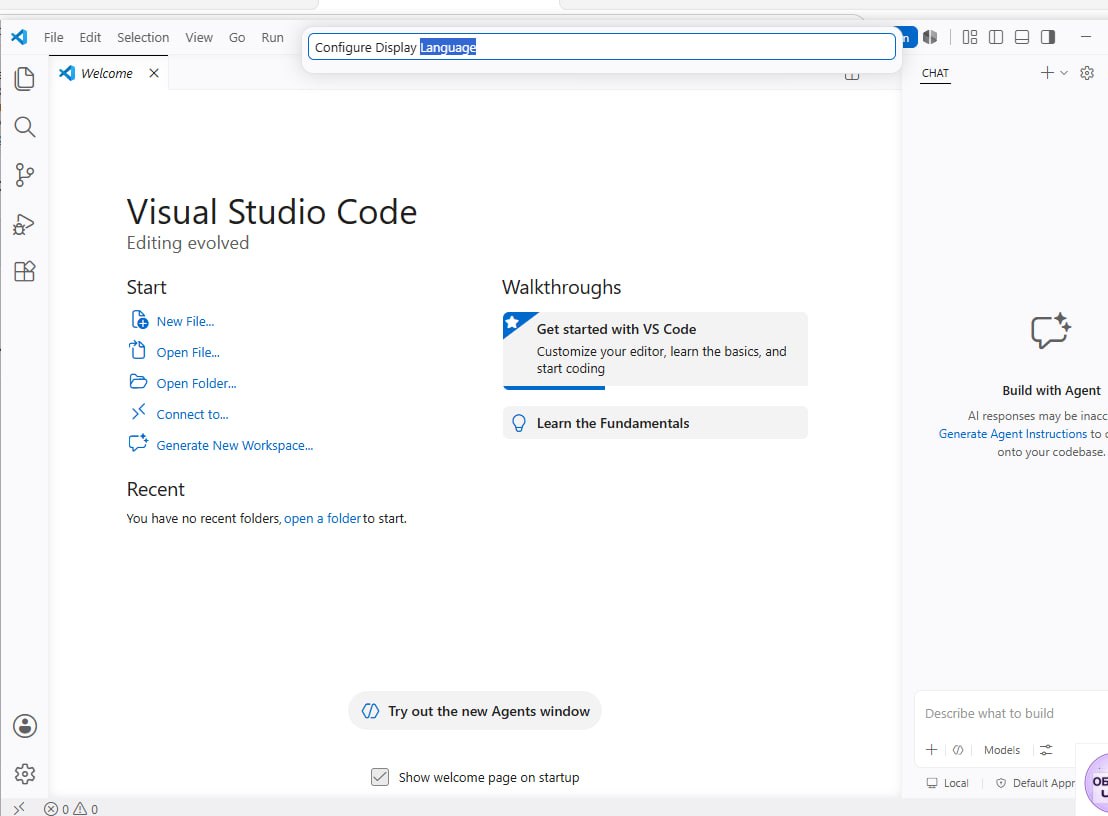Click the Connect to... link
Screen dimensions: 1108x816
pyautogui.click(x=192, y=415)
